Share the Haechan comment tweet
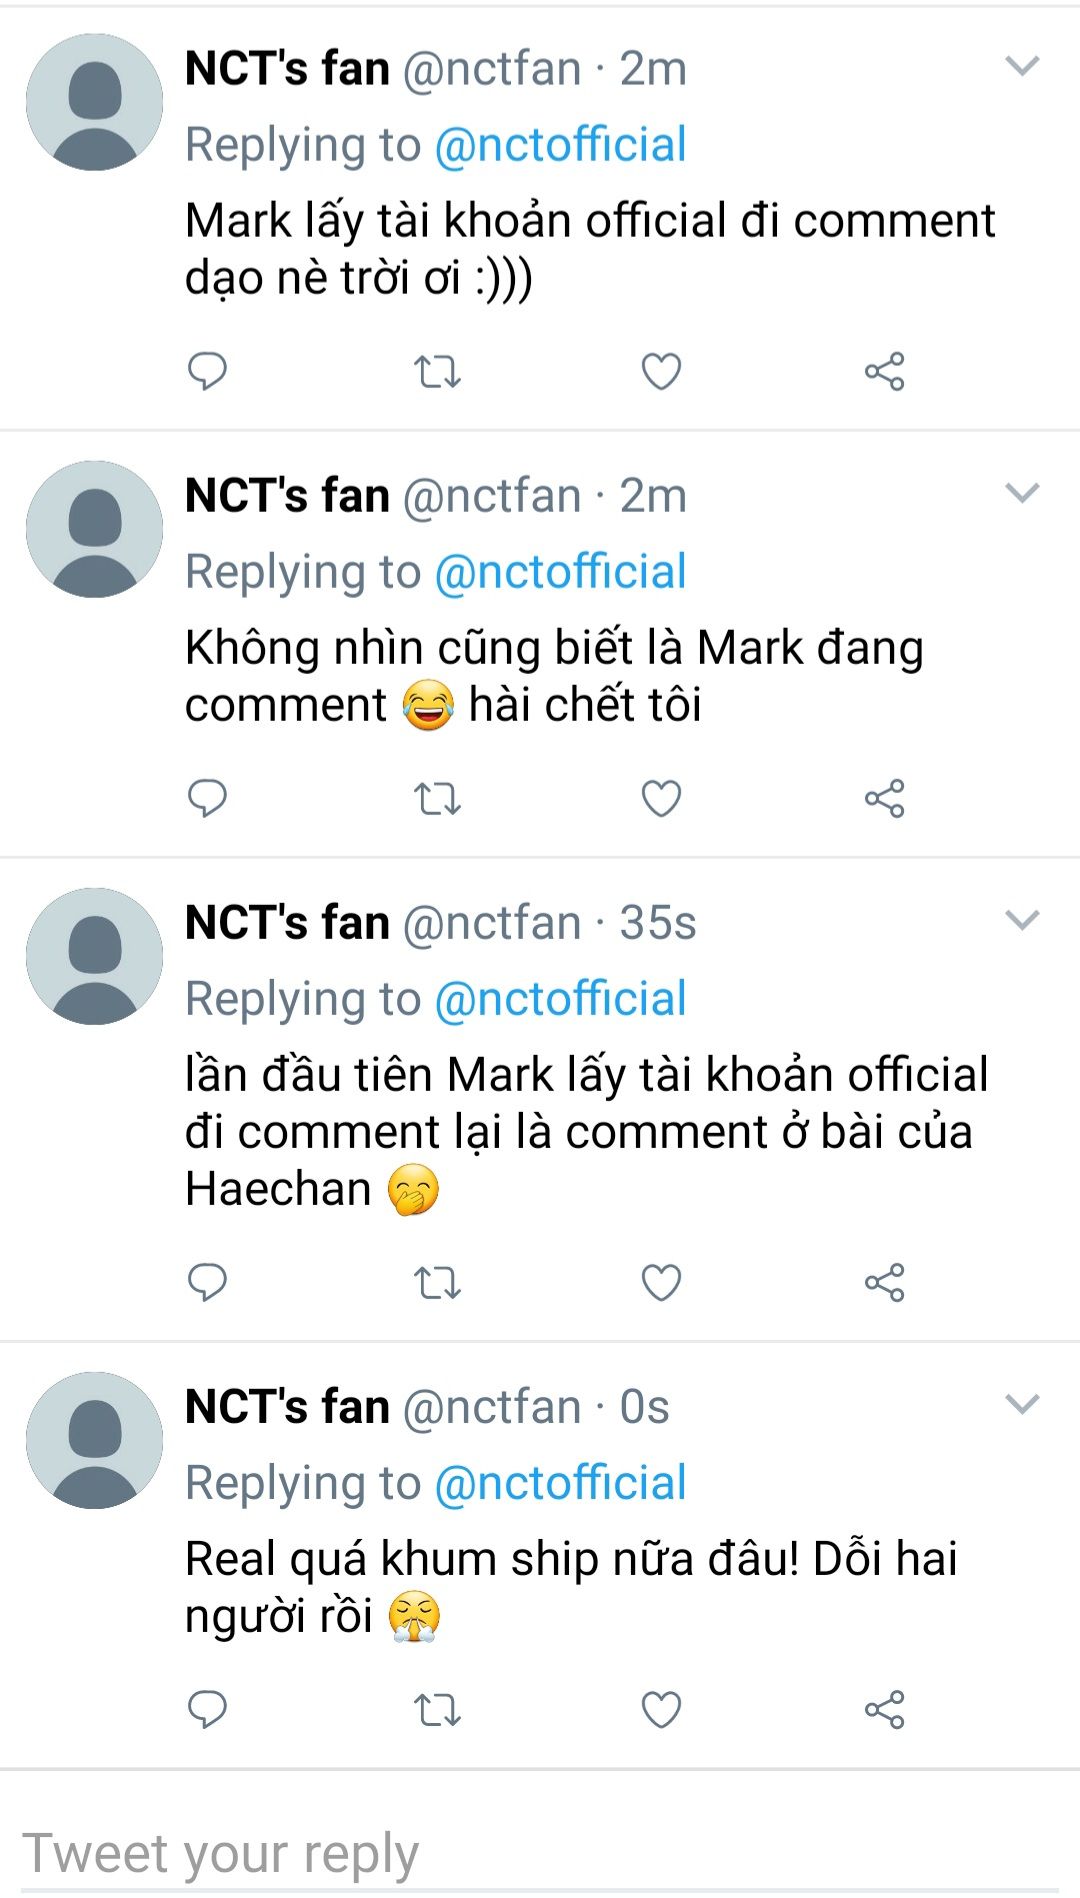 (x=884, y=1282)
